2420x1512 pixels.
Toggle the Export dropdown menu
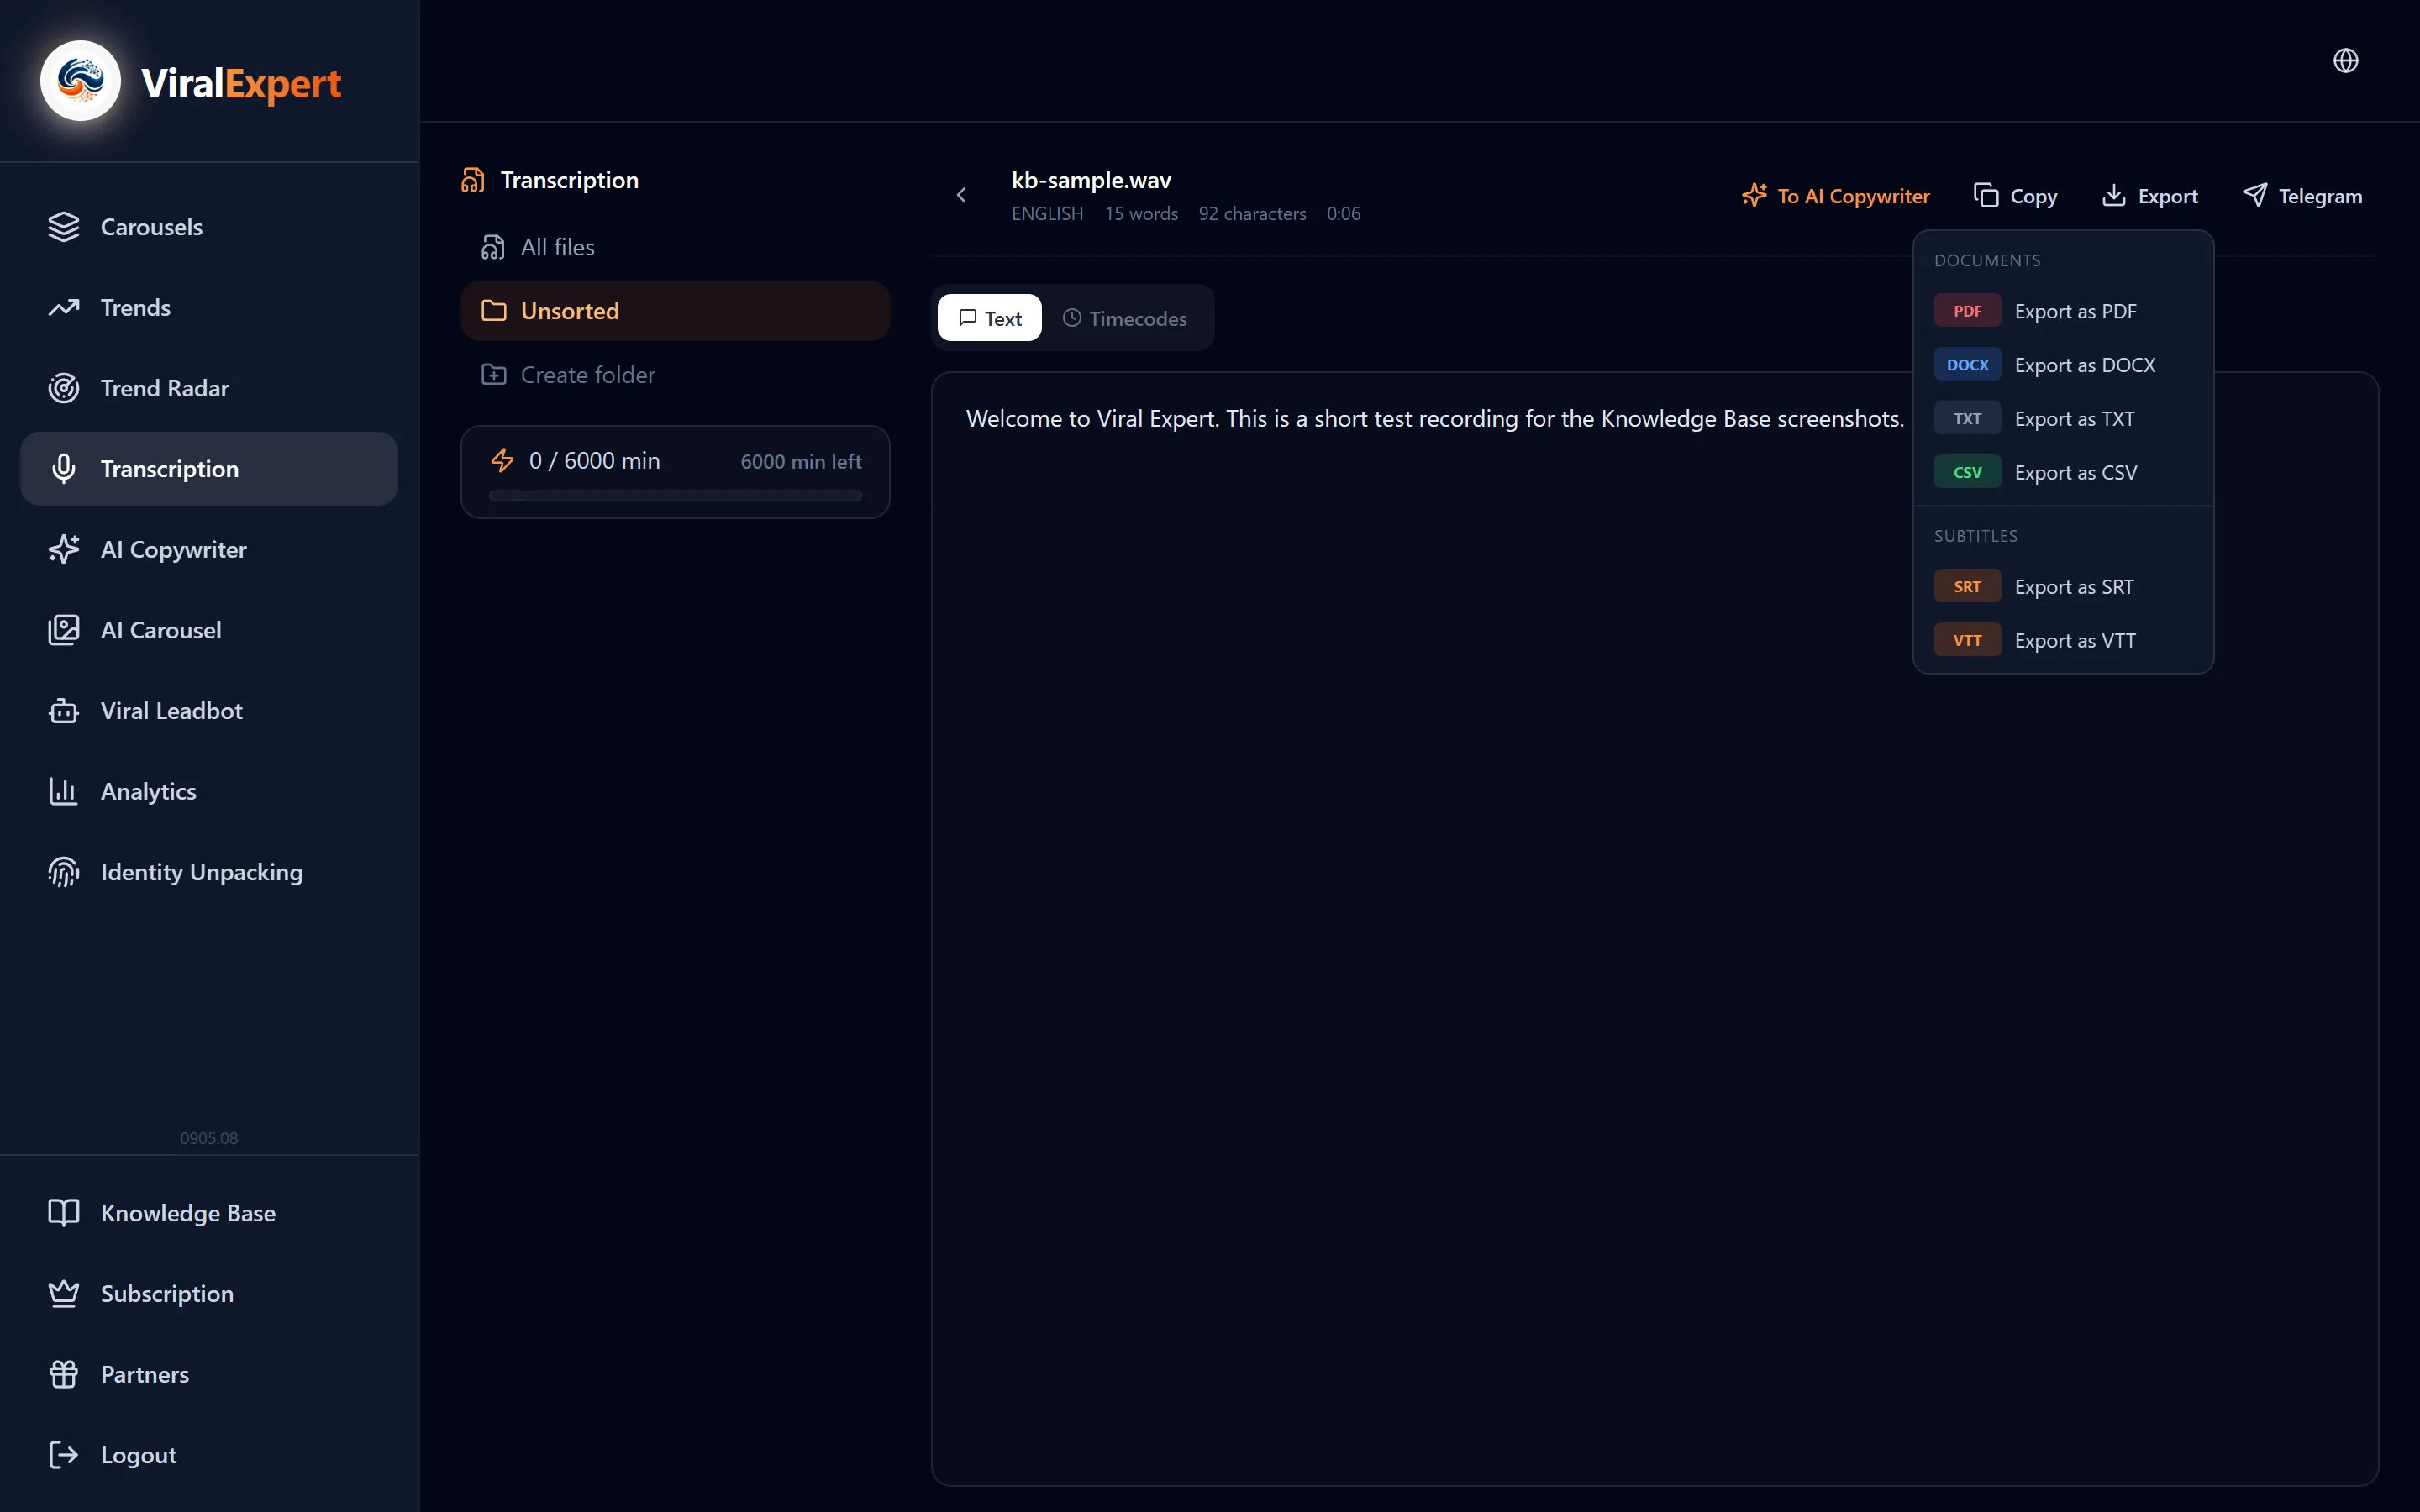tap(2149, 196)
